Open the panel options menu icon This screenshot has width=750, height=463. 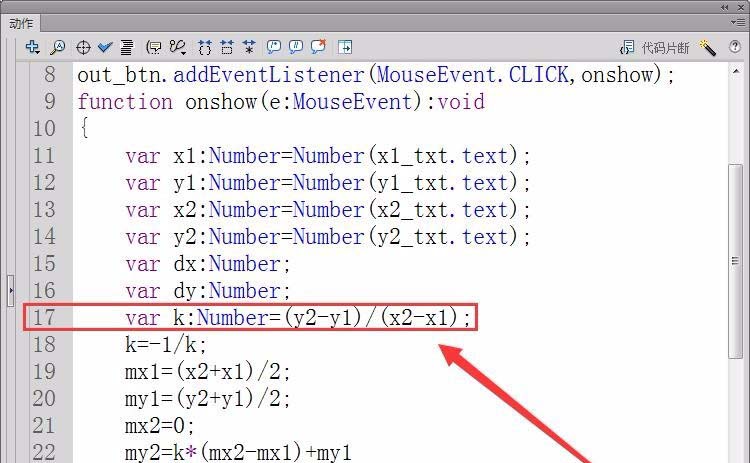[x=737, y=22]
